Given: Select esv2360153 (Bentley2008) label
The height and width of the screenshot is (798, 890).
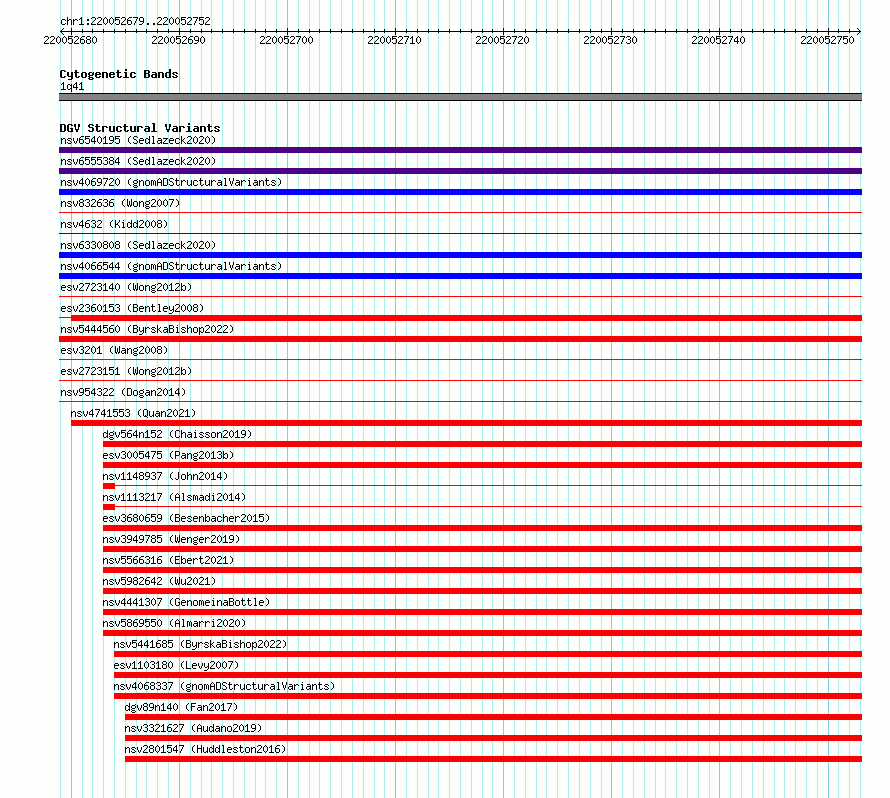Looking at the screenshot, I should tap(132, 308).
